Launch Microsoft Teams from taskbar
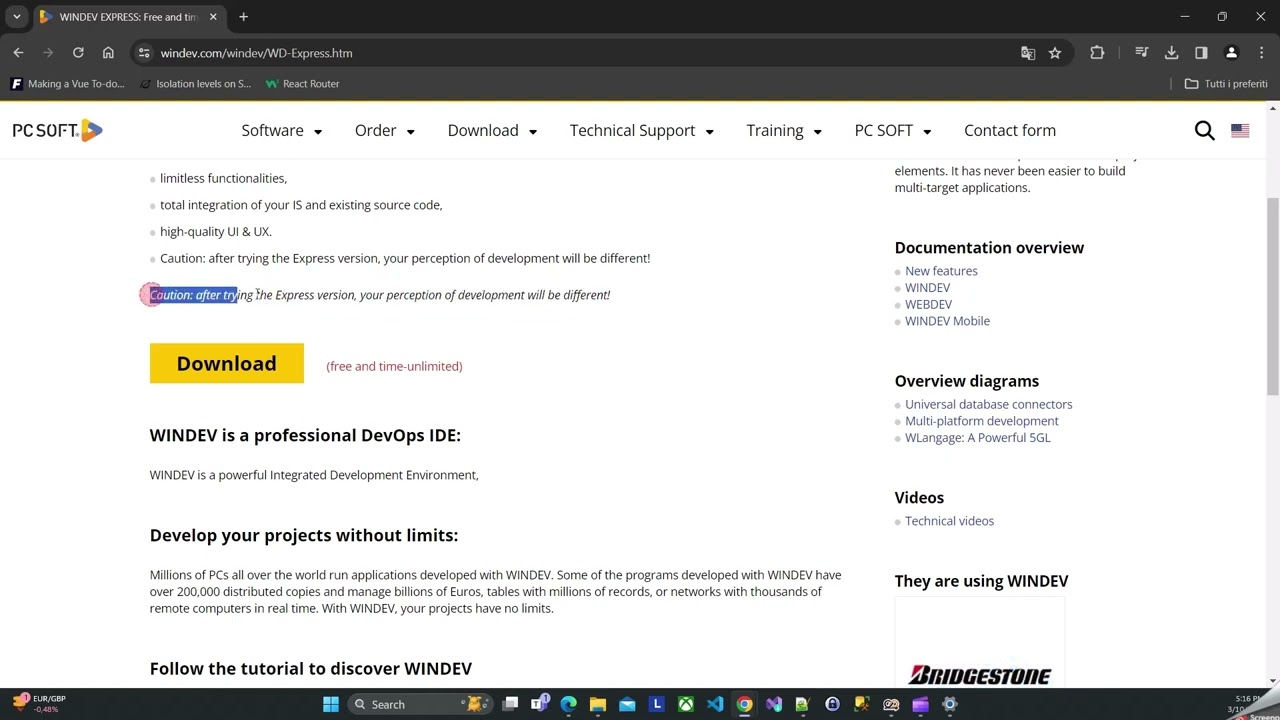Viewport: 1280px width, 720px height. [x=540, y=704]
